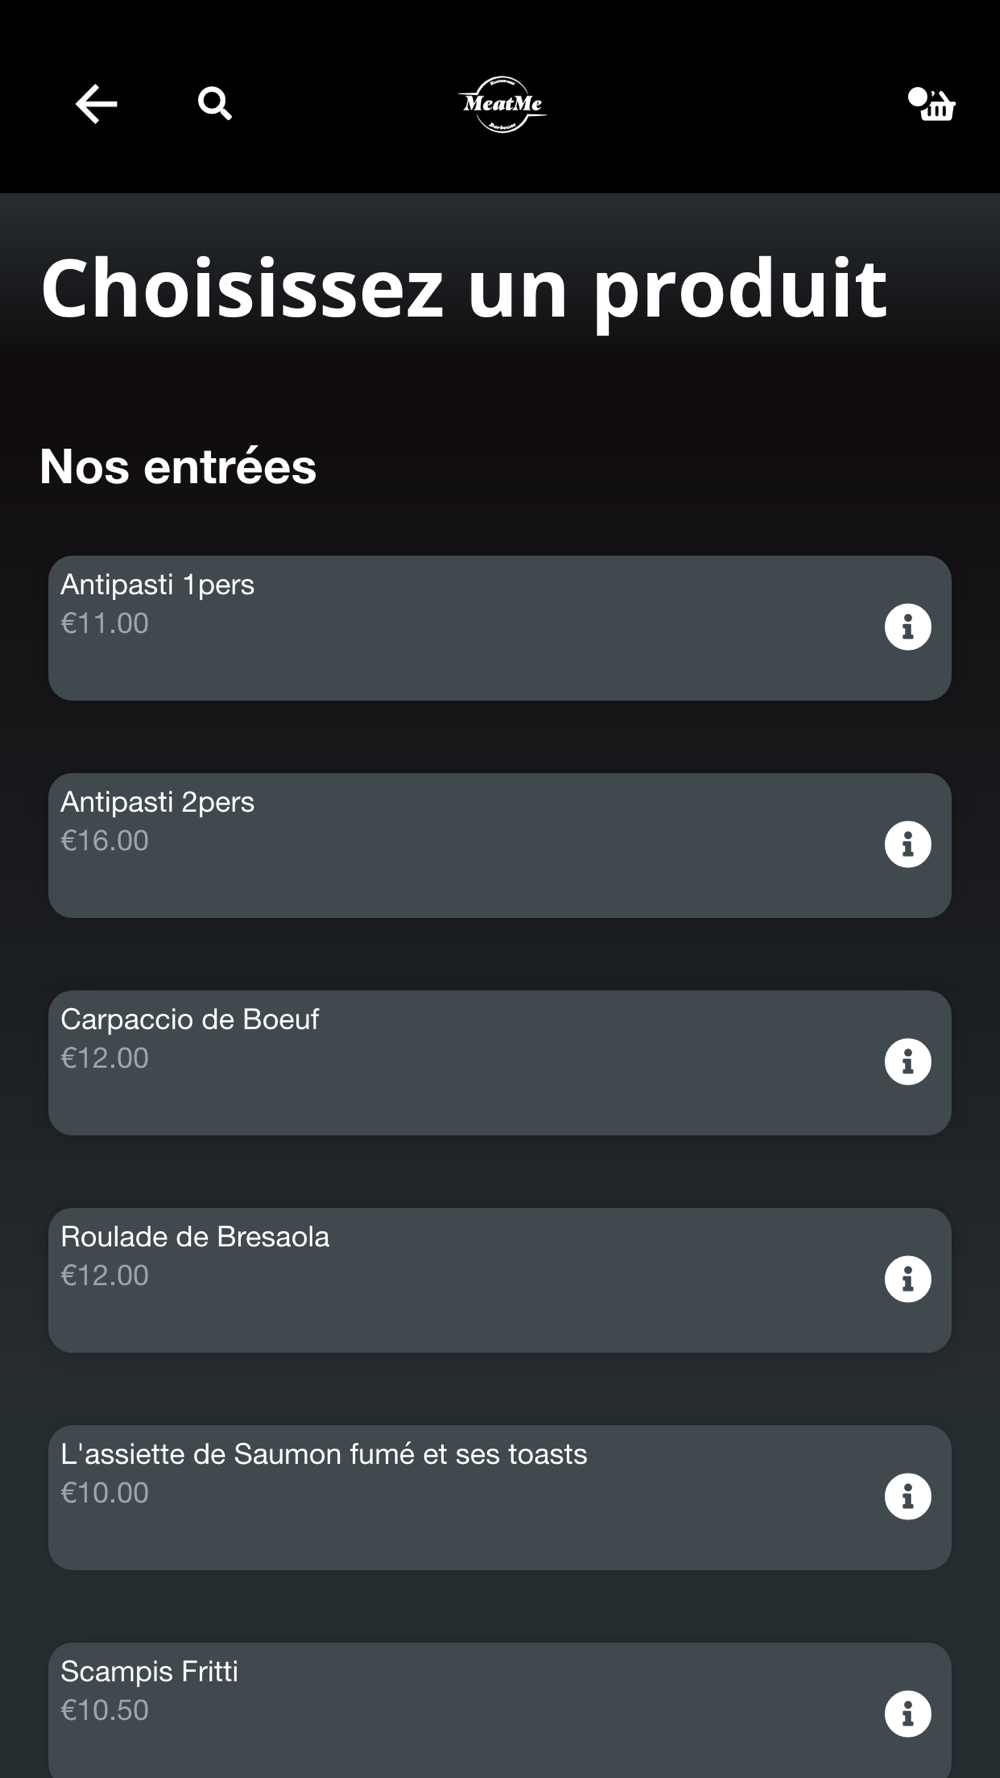Show info for Saumon fumé assiette

click(x=907, y=1496)
